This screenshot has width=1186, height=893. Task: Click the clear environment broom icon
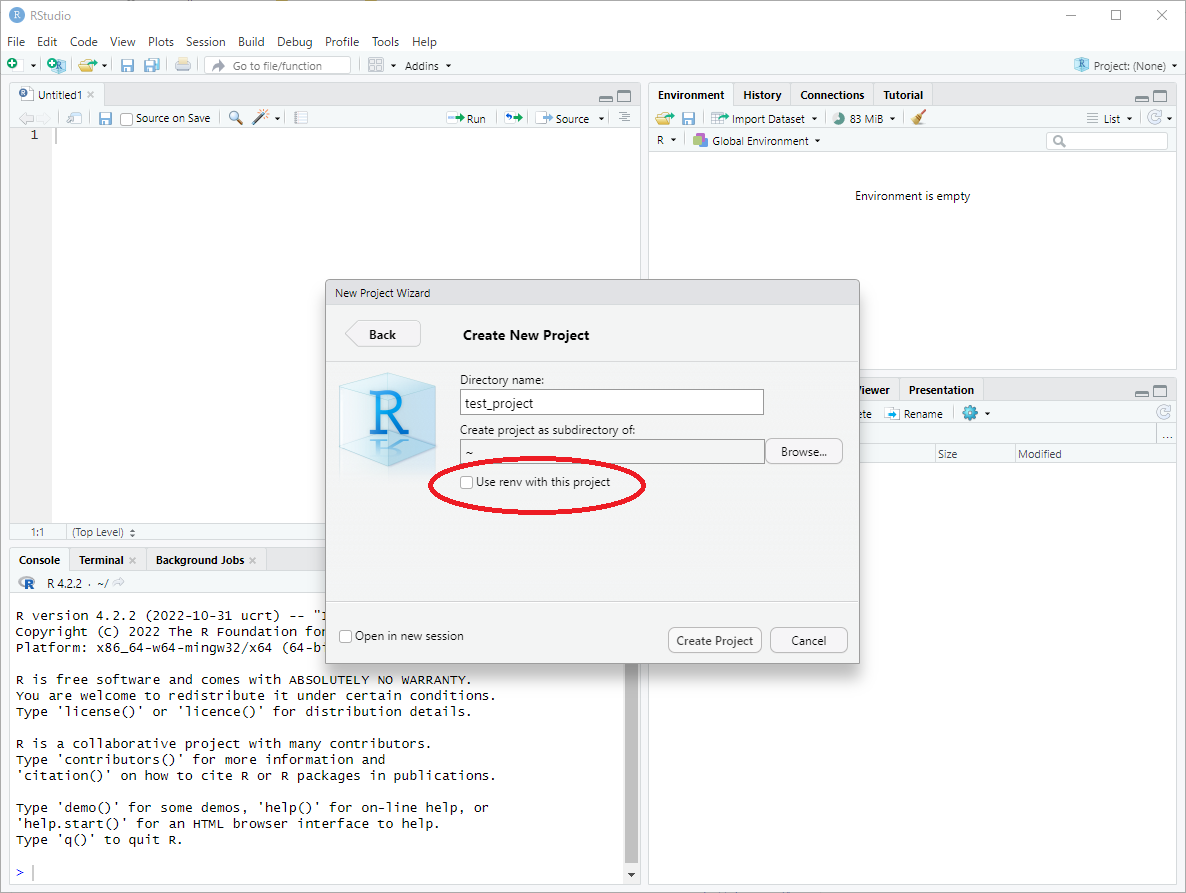coord(919,118)
